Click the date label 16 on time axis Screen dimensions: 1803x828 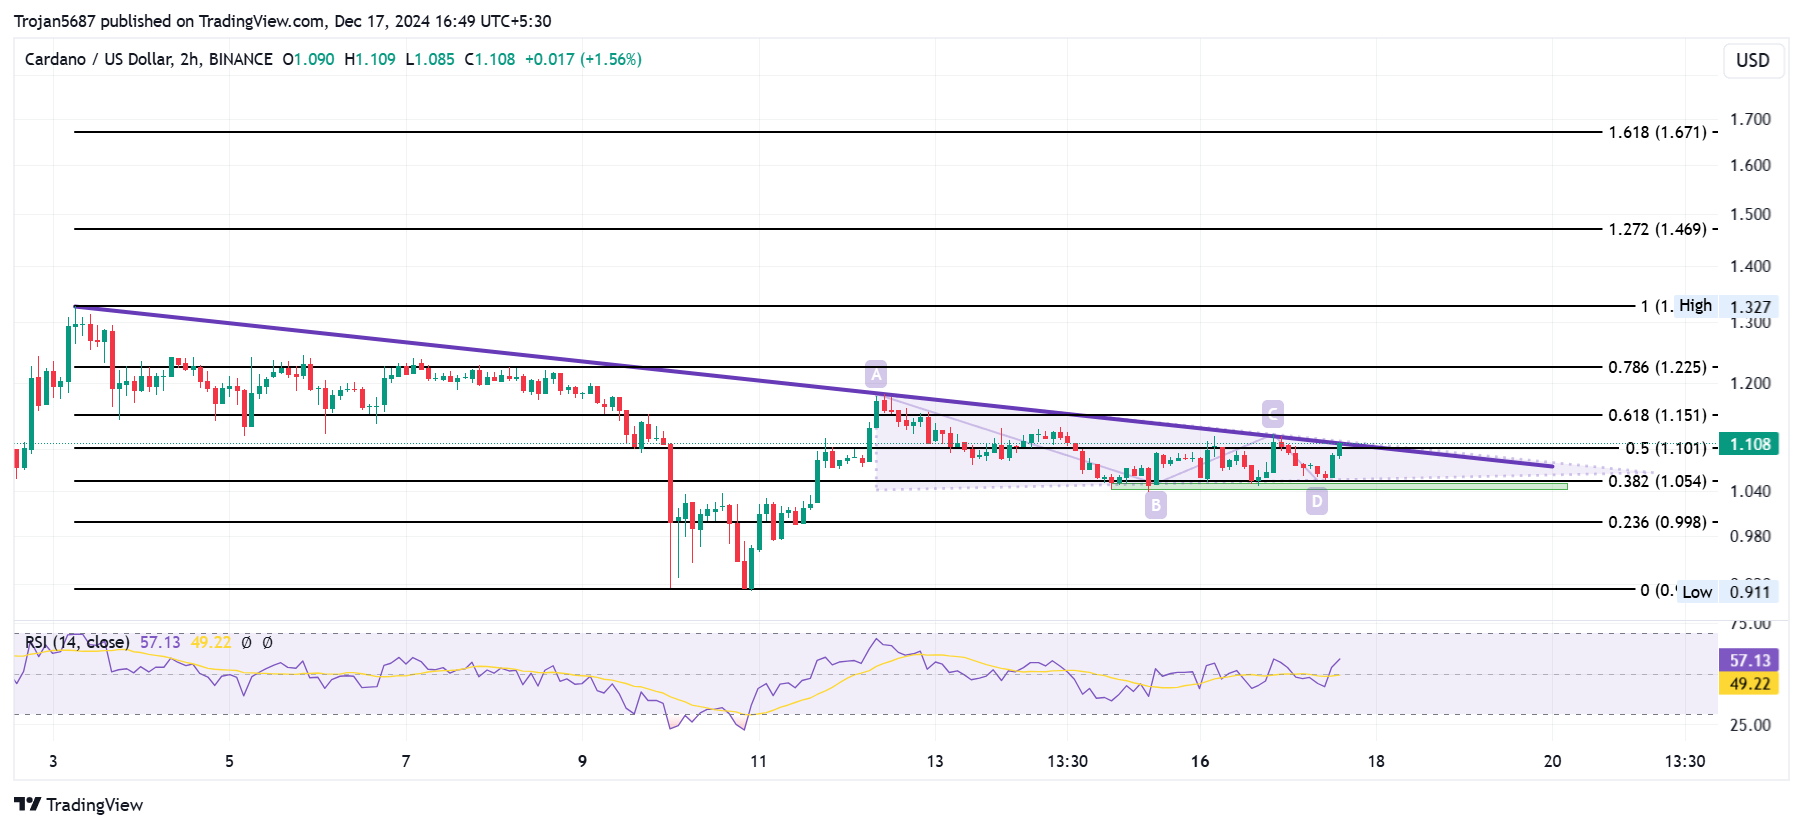[1200, 761]
